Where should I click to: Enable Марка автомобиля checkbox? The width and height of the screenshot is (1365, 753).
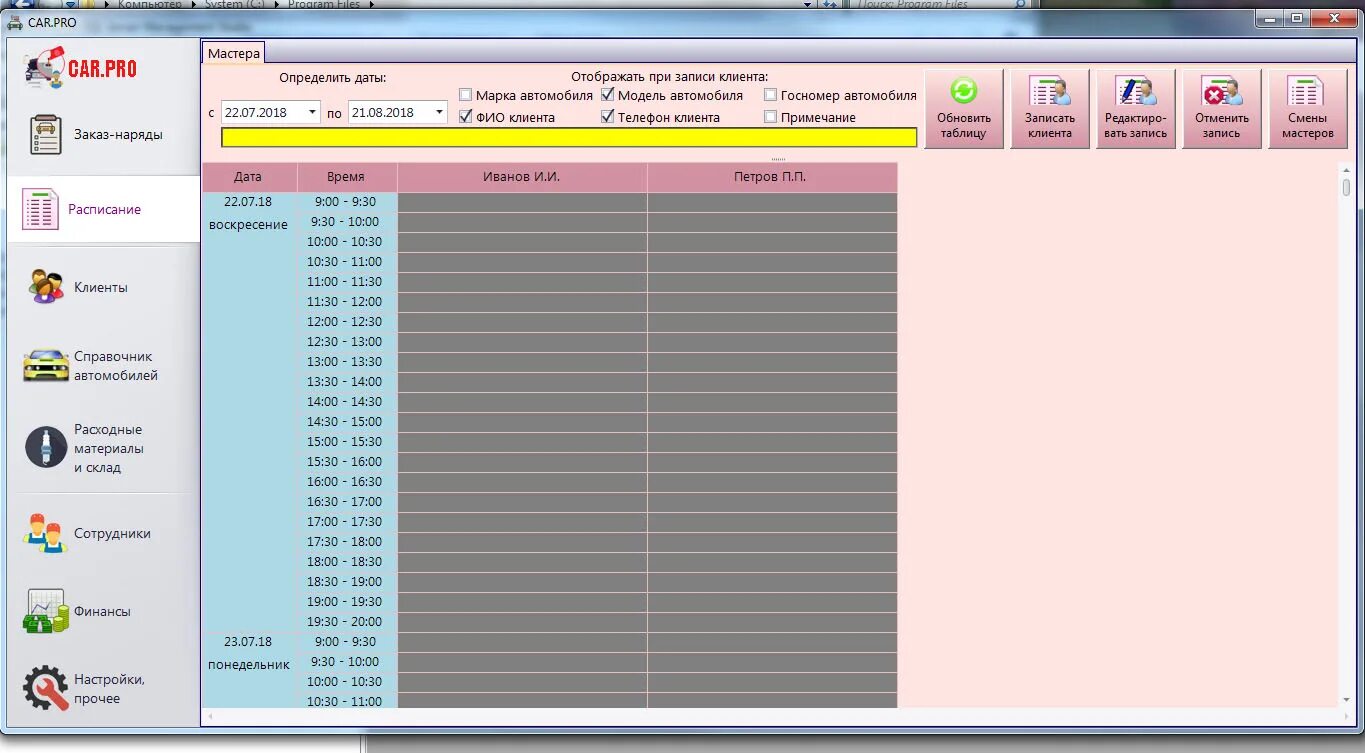coord(466,95)
